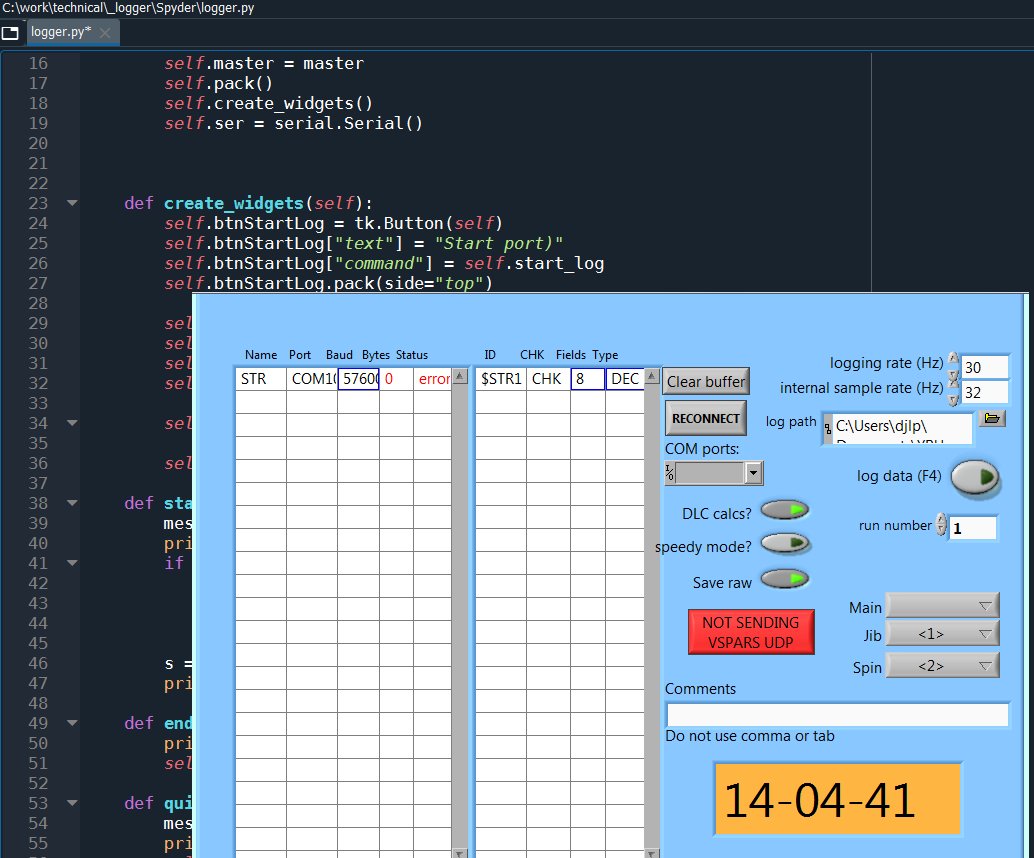The height and width of the screenshot is (858, 1034).
Task: Collapse the create_widgets fold arrow at line 23
Action: click(73, 203)
